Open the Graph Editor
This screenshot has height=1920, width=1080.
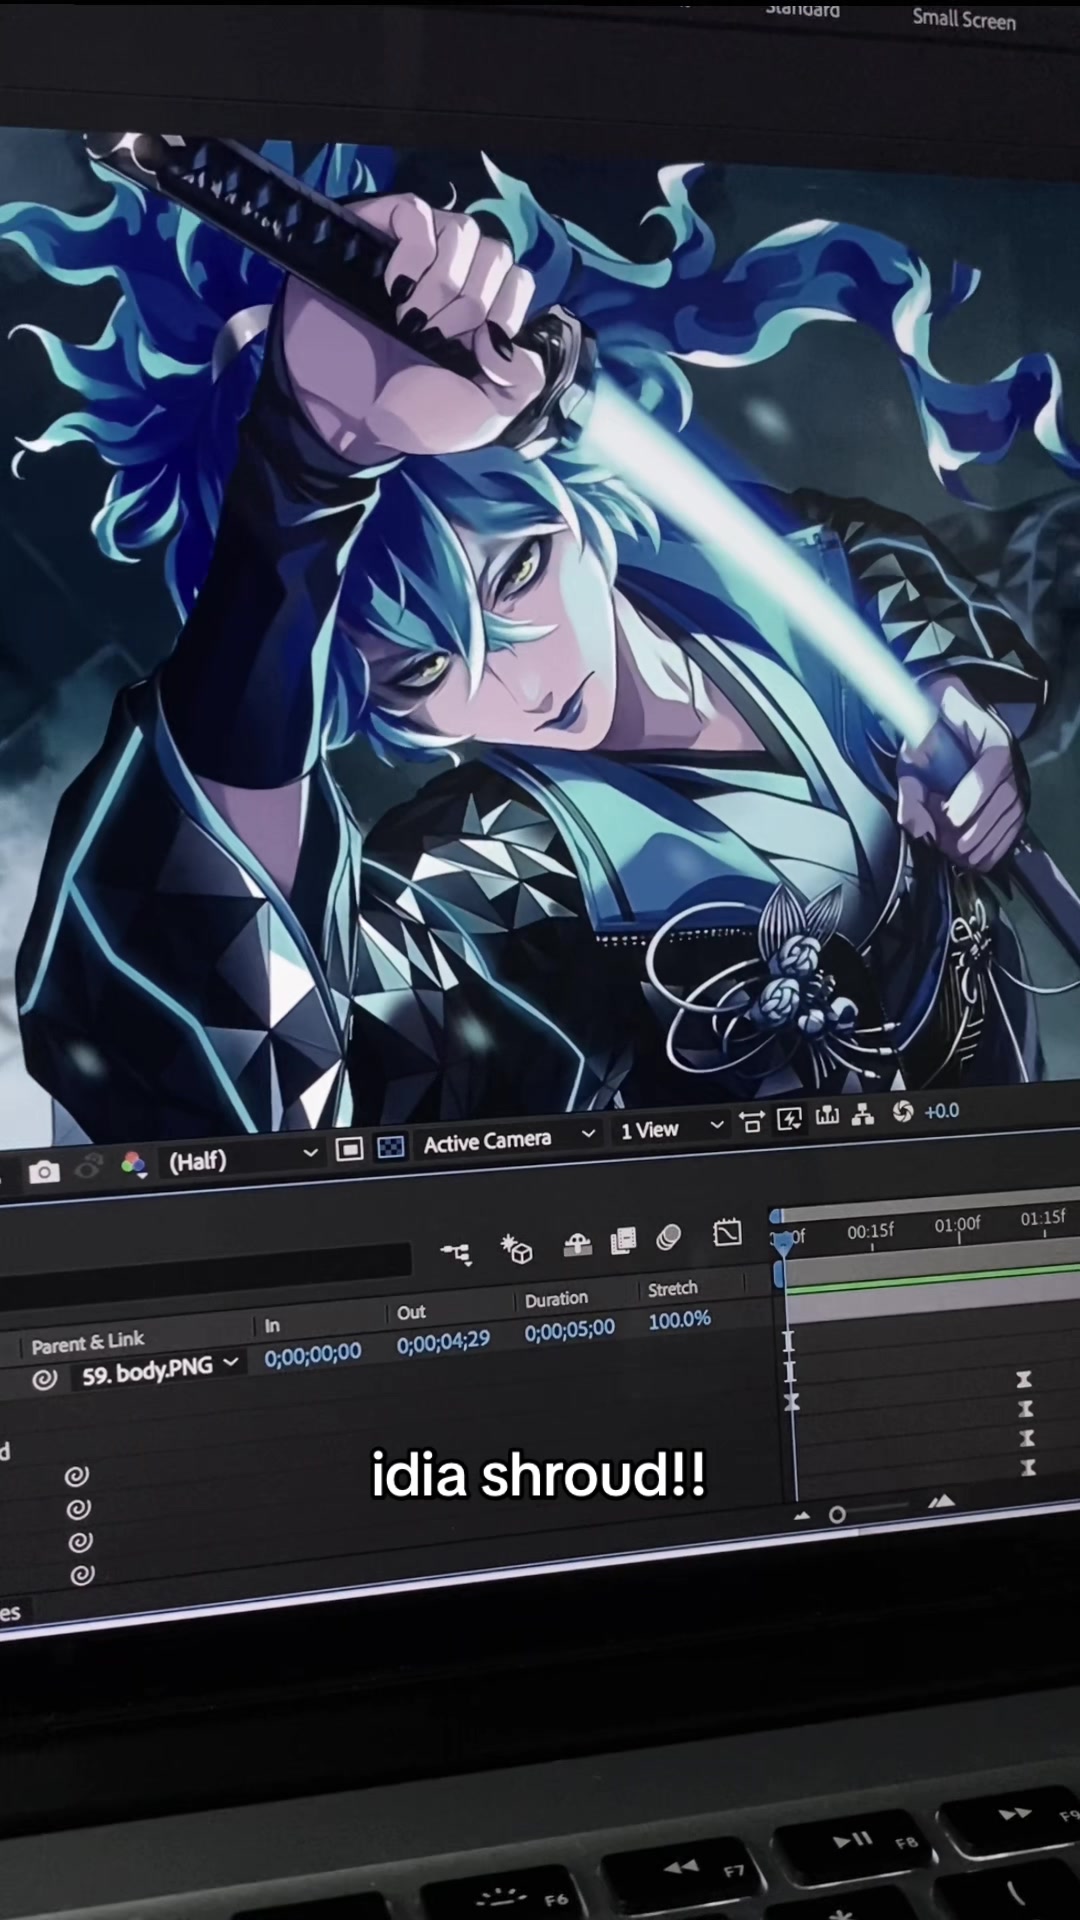click(727, 1233)
